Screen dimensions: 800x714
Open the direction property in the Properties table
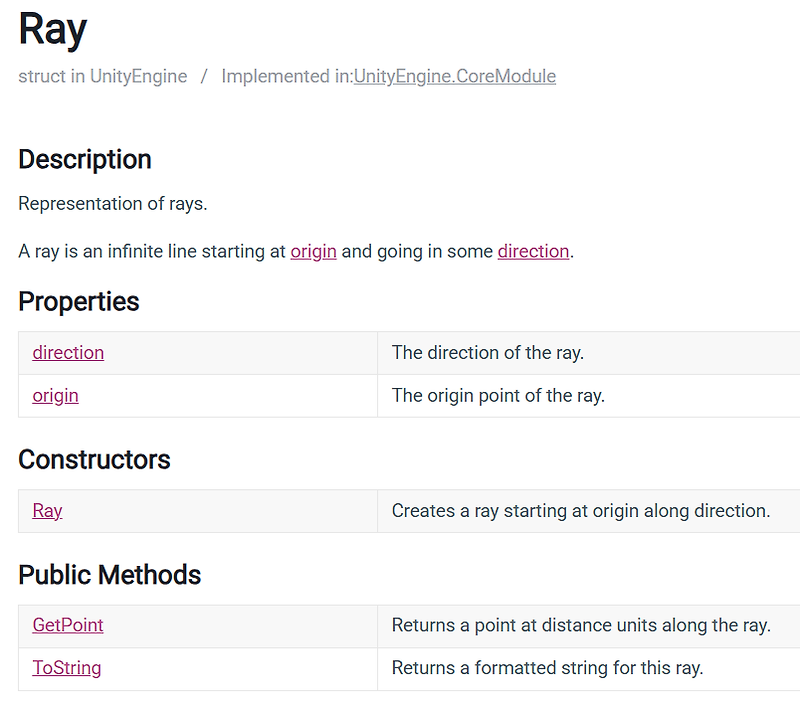pos(68,352)
